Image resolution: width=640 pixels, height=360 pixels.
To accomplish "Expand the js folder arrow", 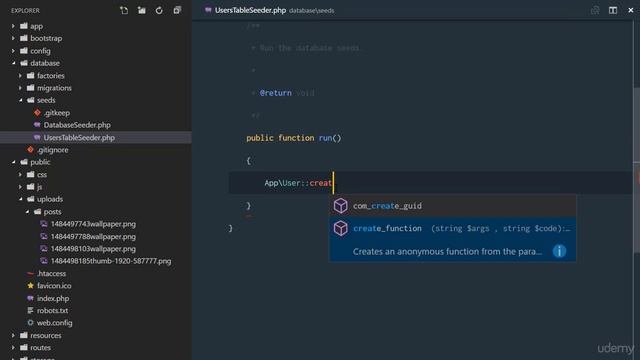I will [x=20, y=187].
